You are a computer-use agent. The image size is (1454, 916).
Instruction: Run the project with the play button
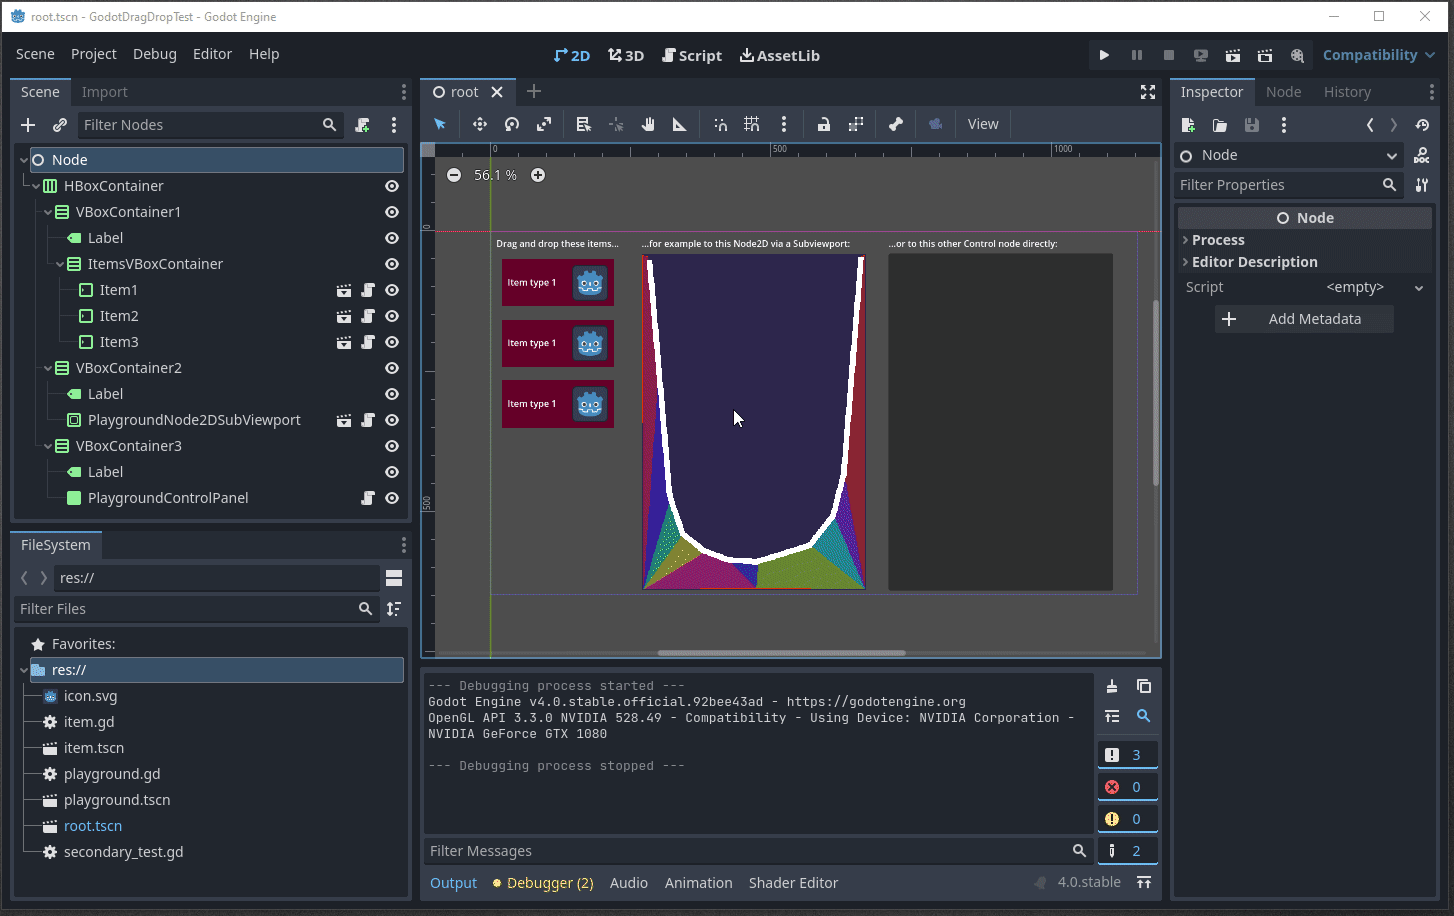1104,55
